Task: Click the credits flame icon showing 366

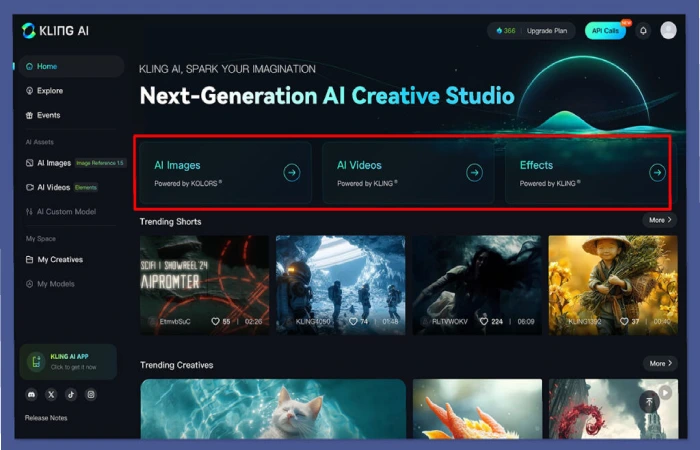Action: (499, 31)
